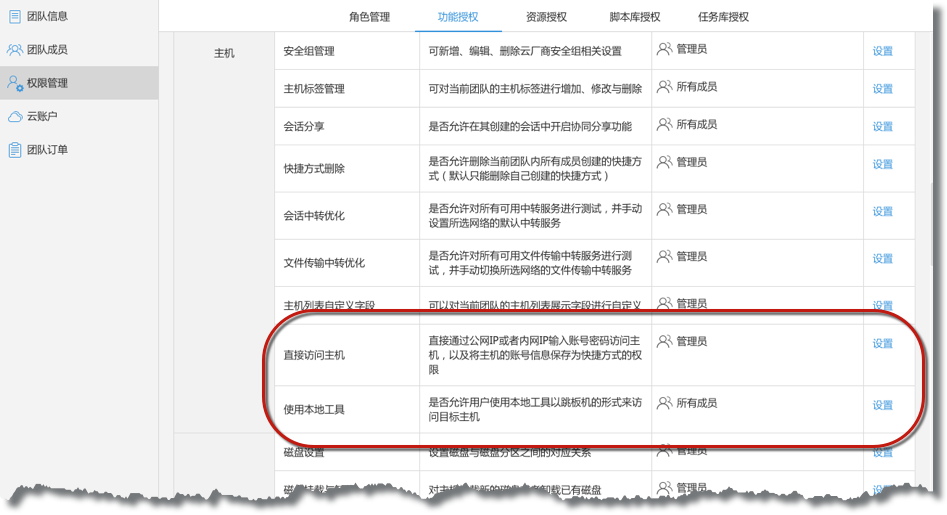The height and width of the screenshot is (515, 947).
Task: Open the 资源授权 tab
Action: [546, 17]
